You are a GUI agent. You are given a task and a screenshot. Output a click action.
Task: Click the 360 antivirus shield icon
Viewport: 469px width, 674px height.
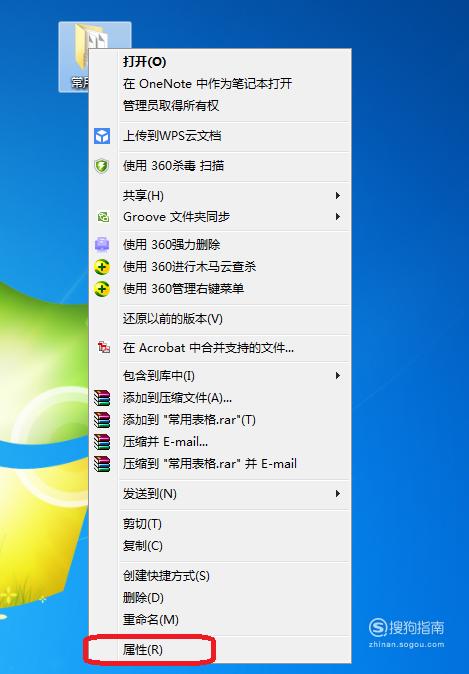click(x=102, y=166)
